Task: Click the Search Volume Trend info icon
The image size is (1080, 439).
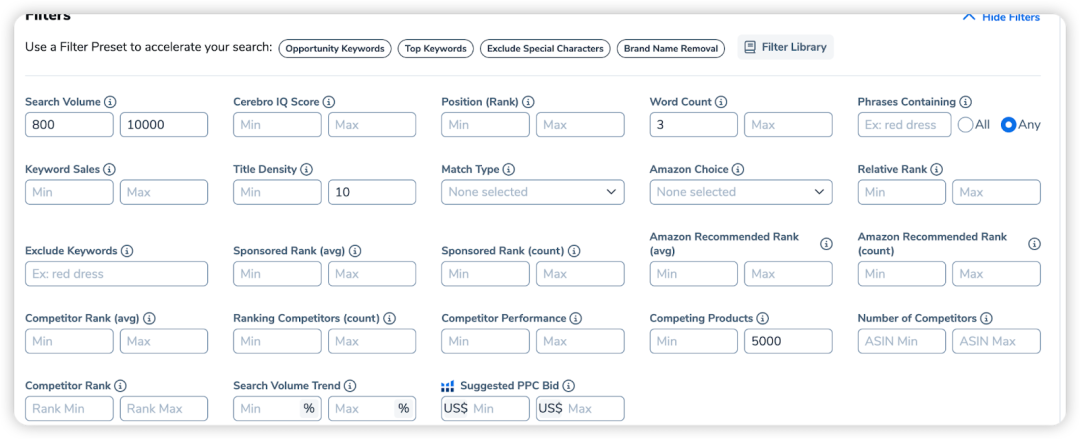Action: pyautogui.click(x=350, y=386)
